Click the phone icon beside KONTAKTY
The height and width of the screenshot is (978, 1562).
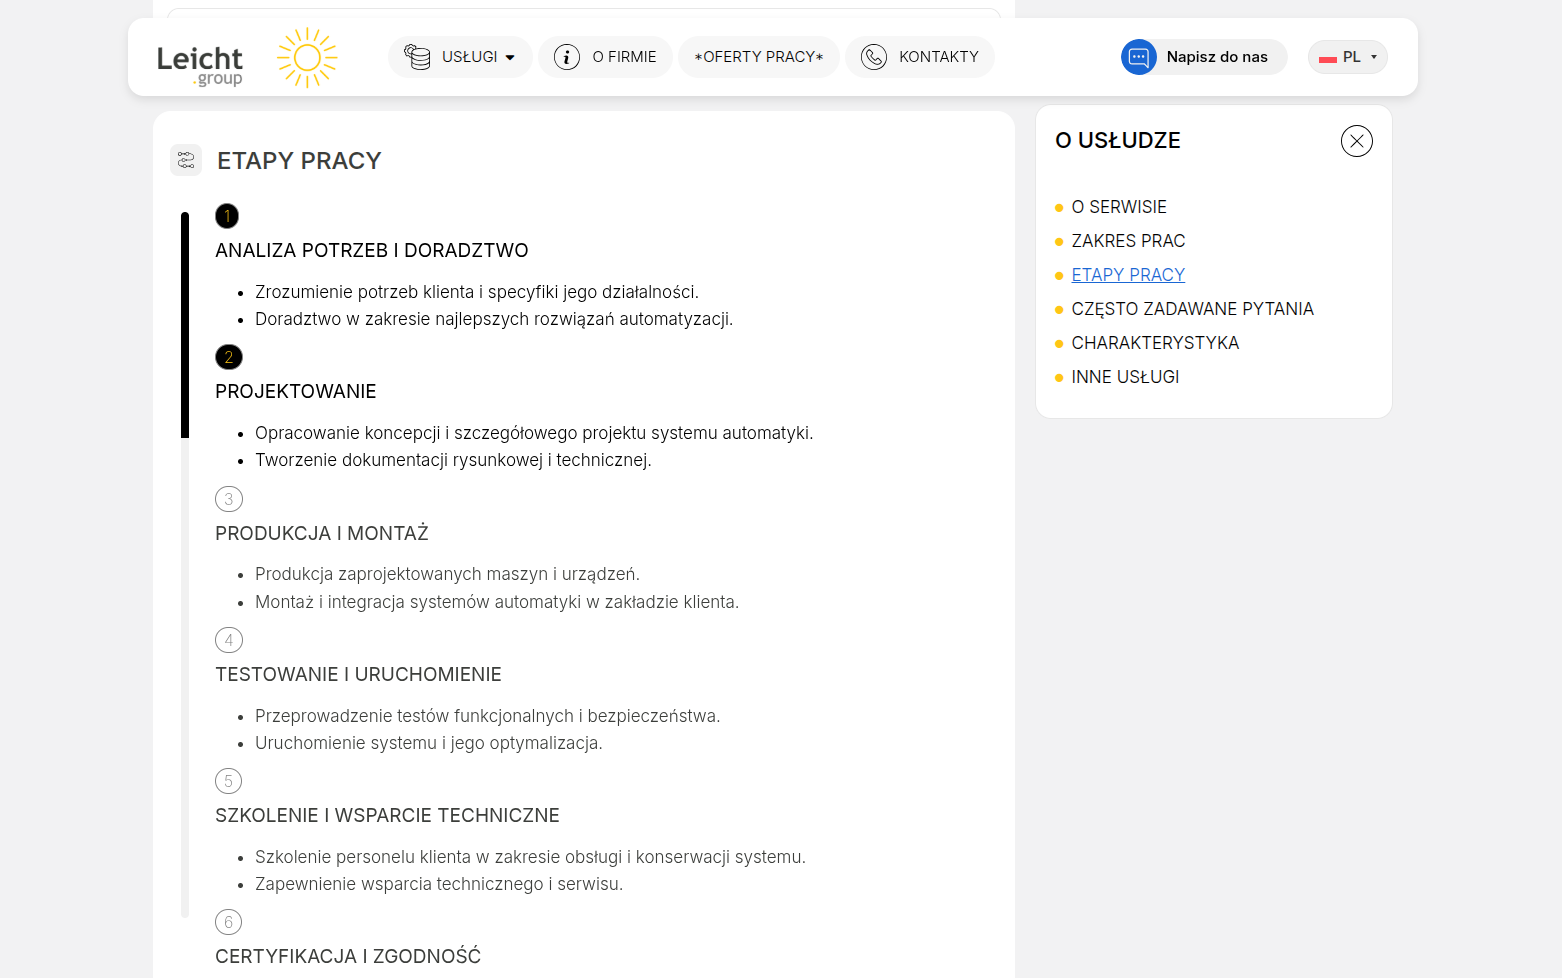pyautogui.click(x=874, y=57)
